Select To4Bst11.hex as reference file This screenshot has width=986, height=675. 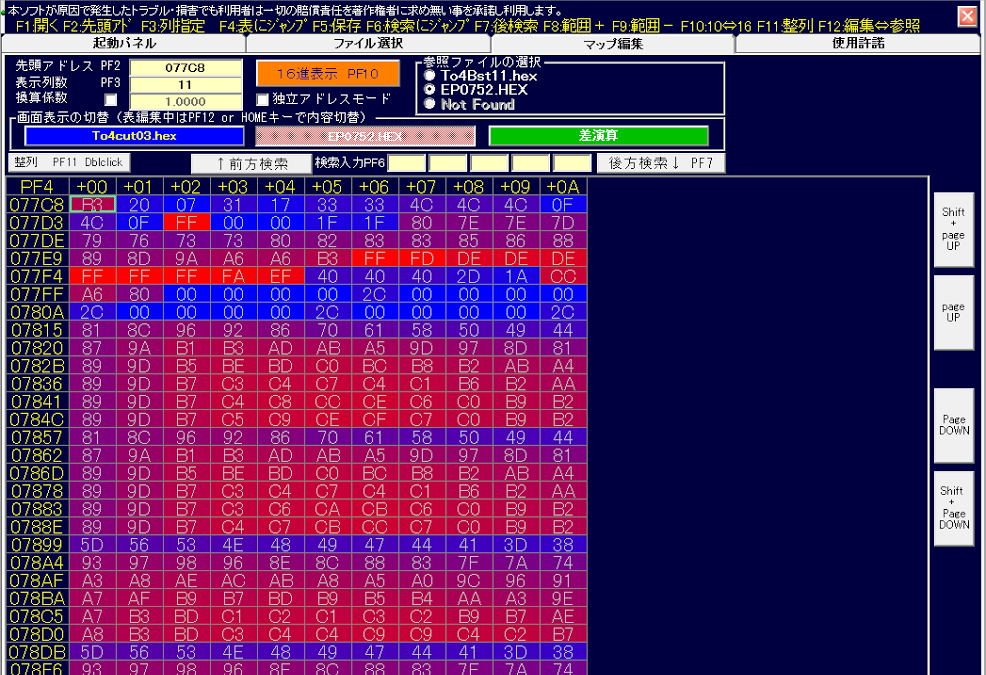(x=431, y=75)
